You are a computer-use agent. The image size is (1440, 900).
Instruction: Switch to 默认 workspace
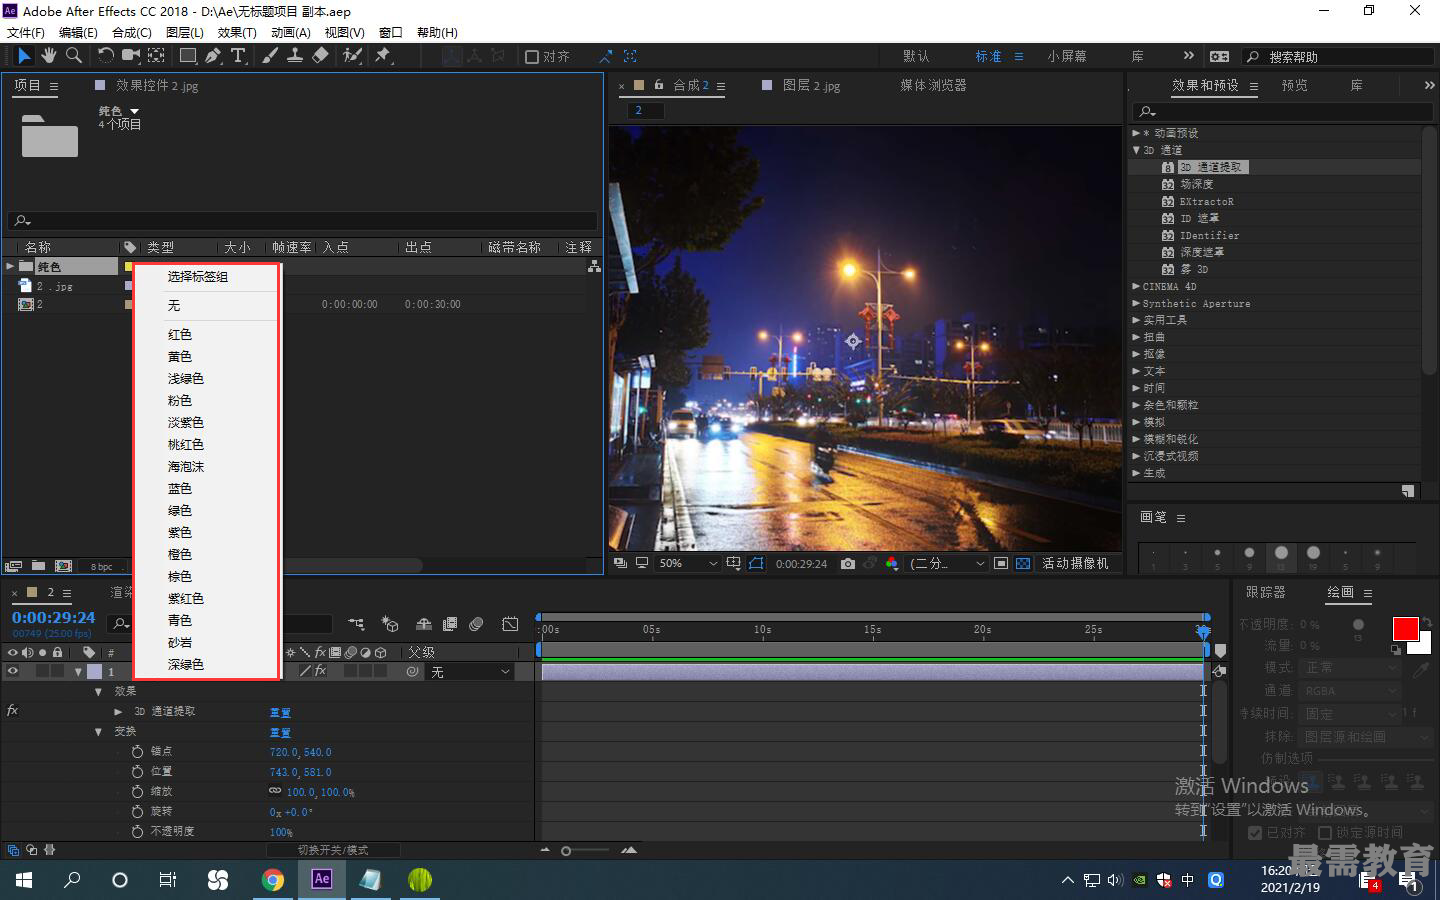pos(916,57)
